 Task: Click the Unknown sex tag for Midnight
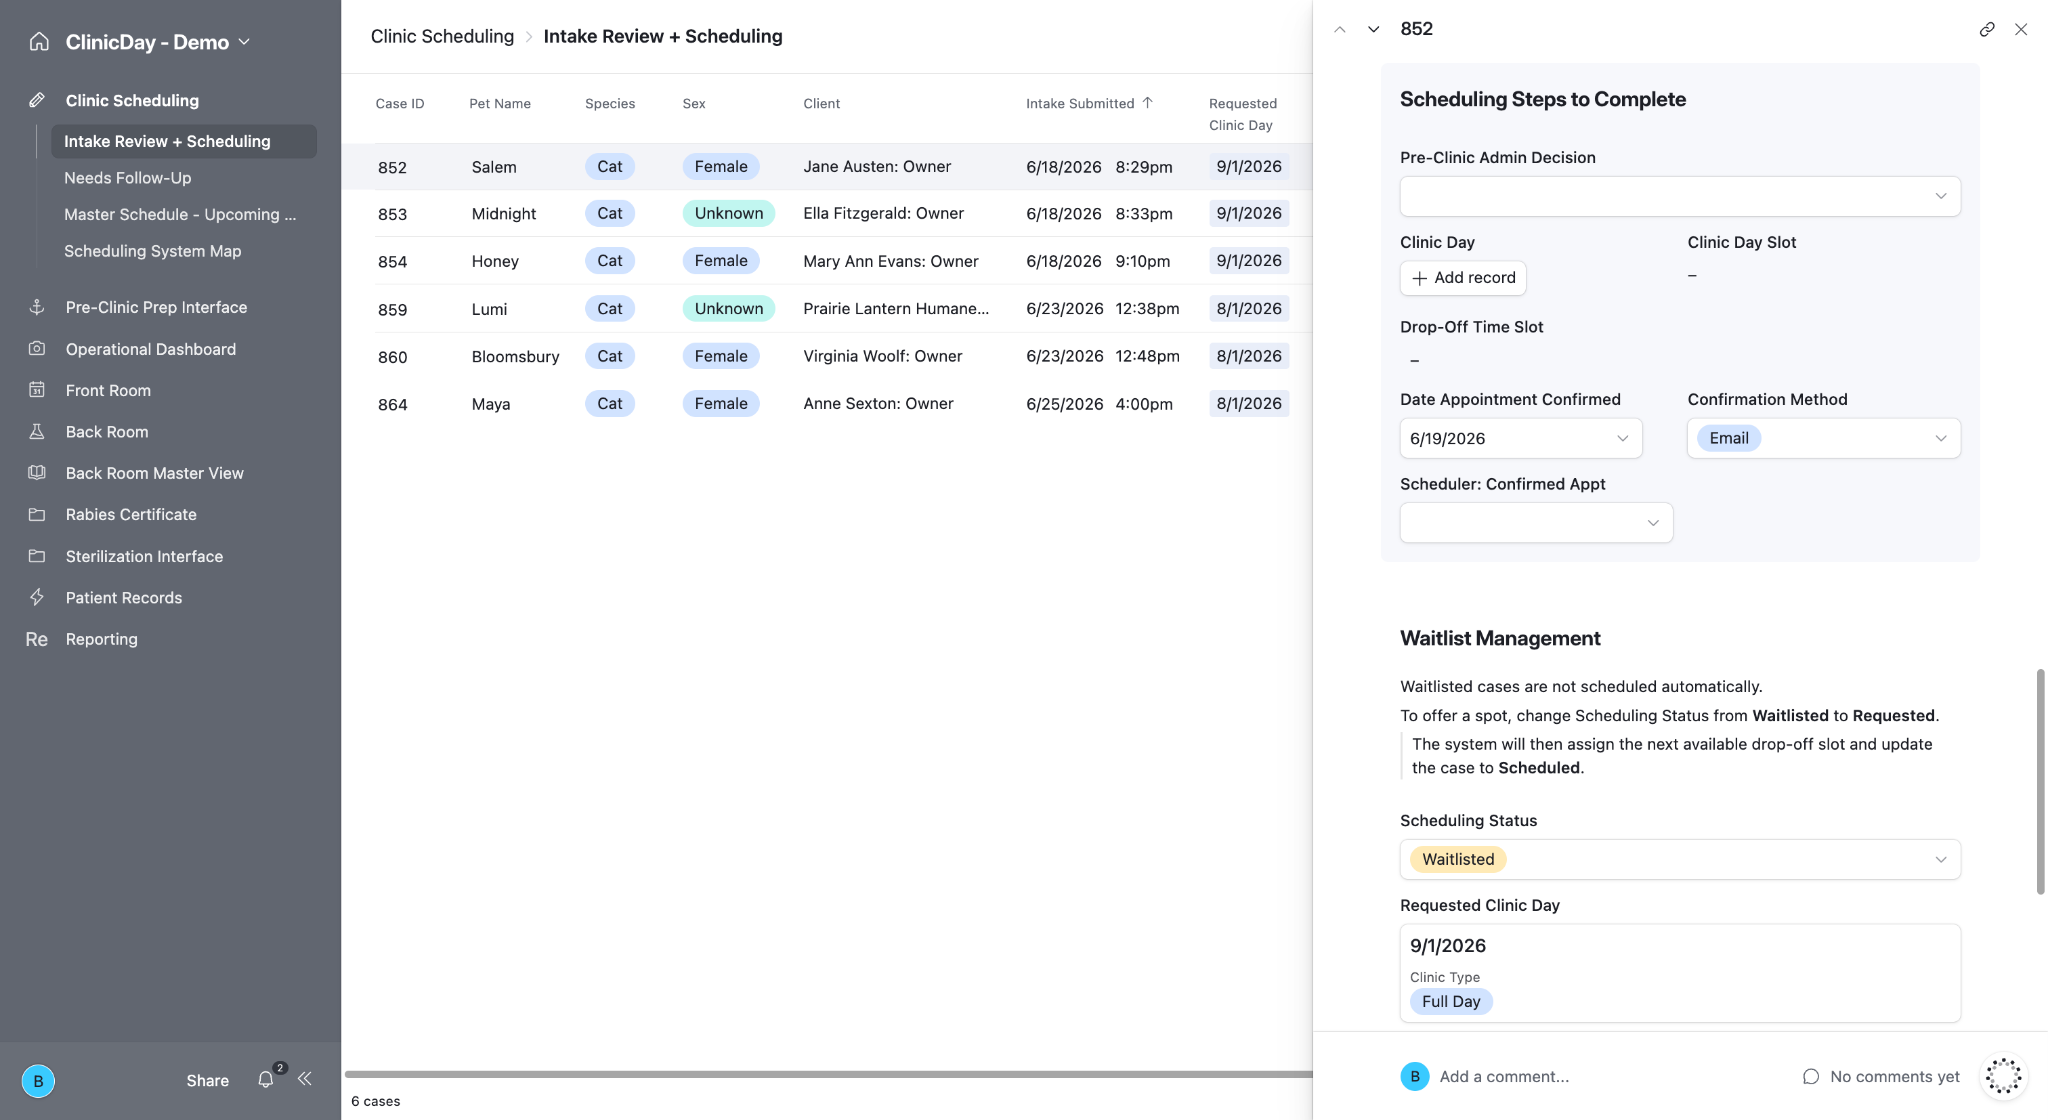pos(728,213)
